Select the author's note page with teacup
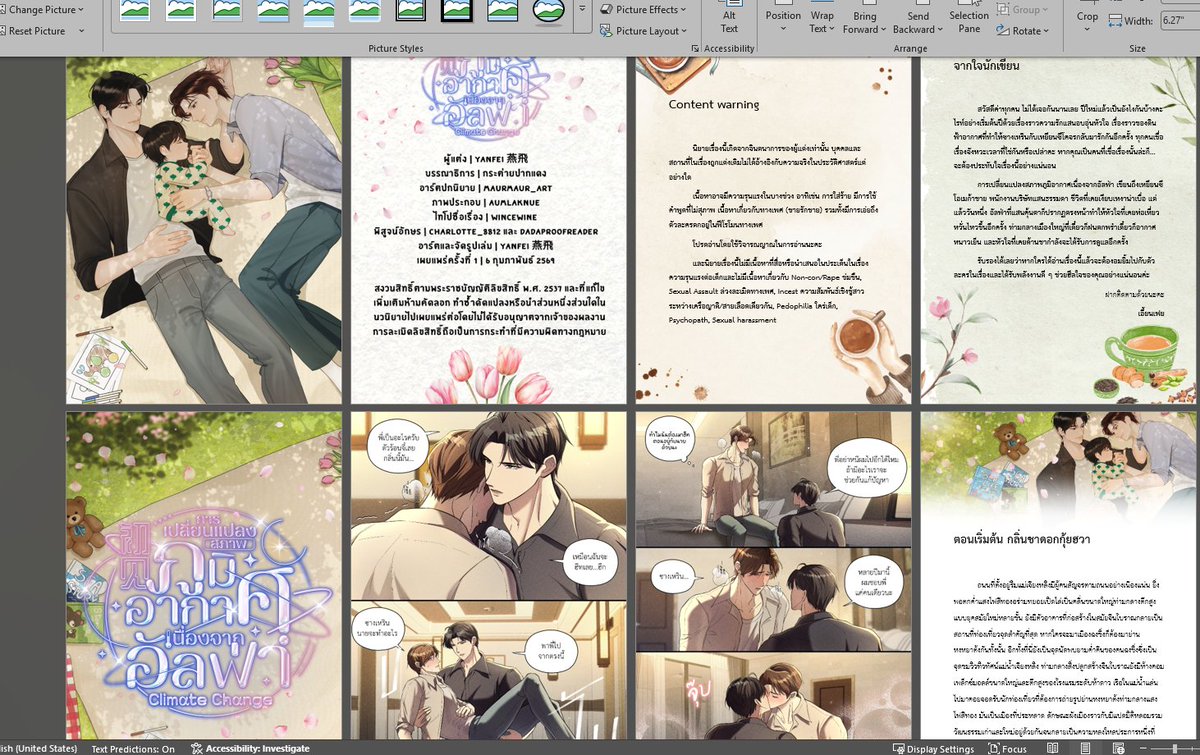Viewport: 1200px width, 755px height. pyautogui.click(x=1059, y=231)
